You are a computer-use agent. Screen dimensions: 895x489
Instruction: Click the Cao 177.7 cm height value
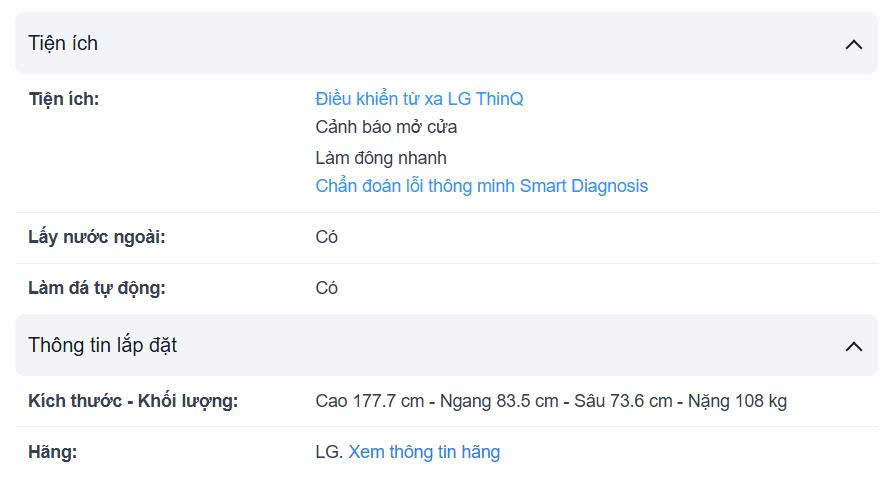coord(369,401)
